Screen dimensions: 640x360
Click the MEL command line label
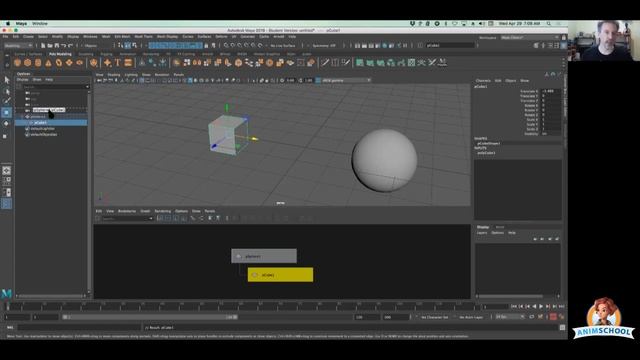click(10, 327)
